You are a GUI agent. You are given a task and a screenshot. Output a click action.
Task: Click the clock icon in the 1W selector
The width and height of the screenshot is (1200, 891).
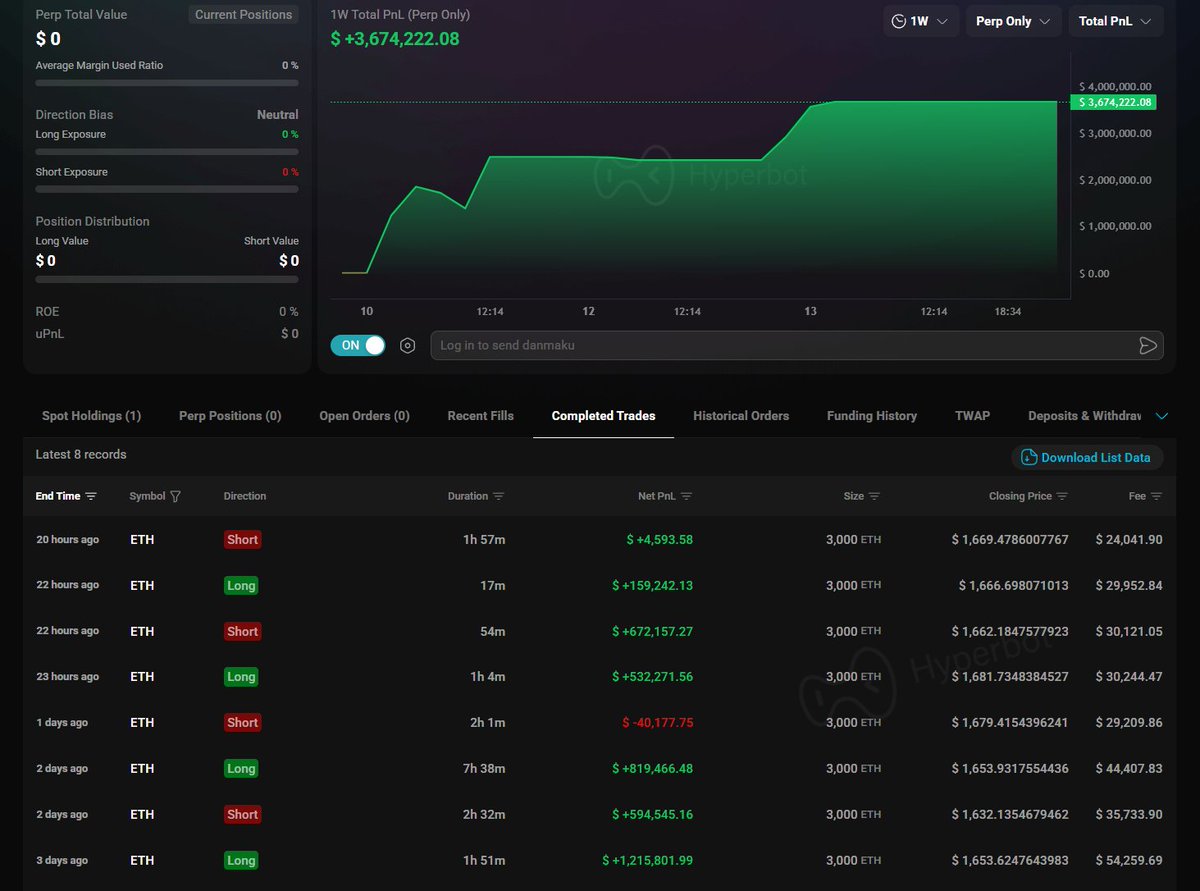(899, 21)
